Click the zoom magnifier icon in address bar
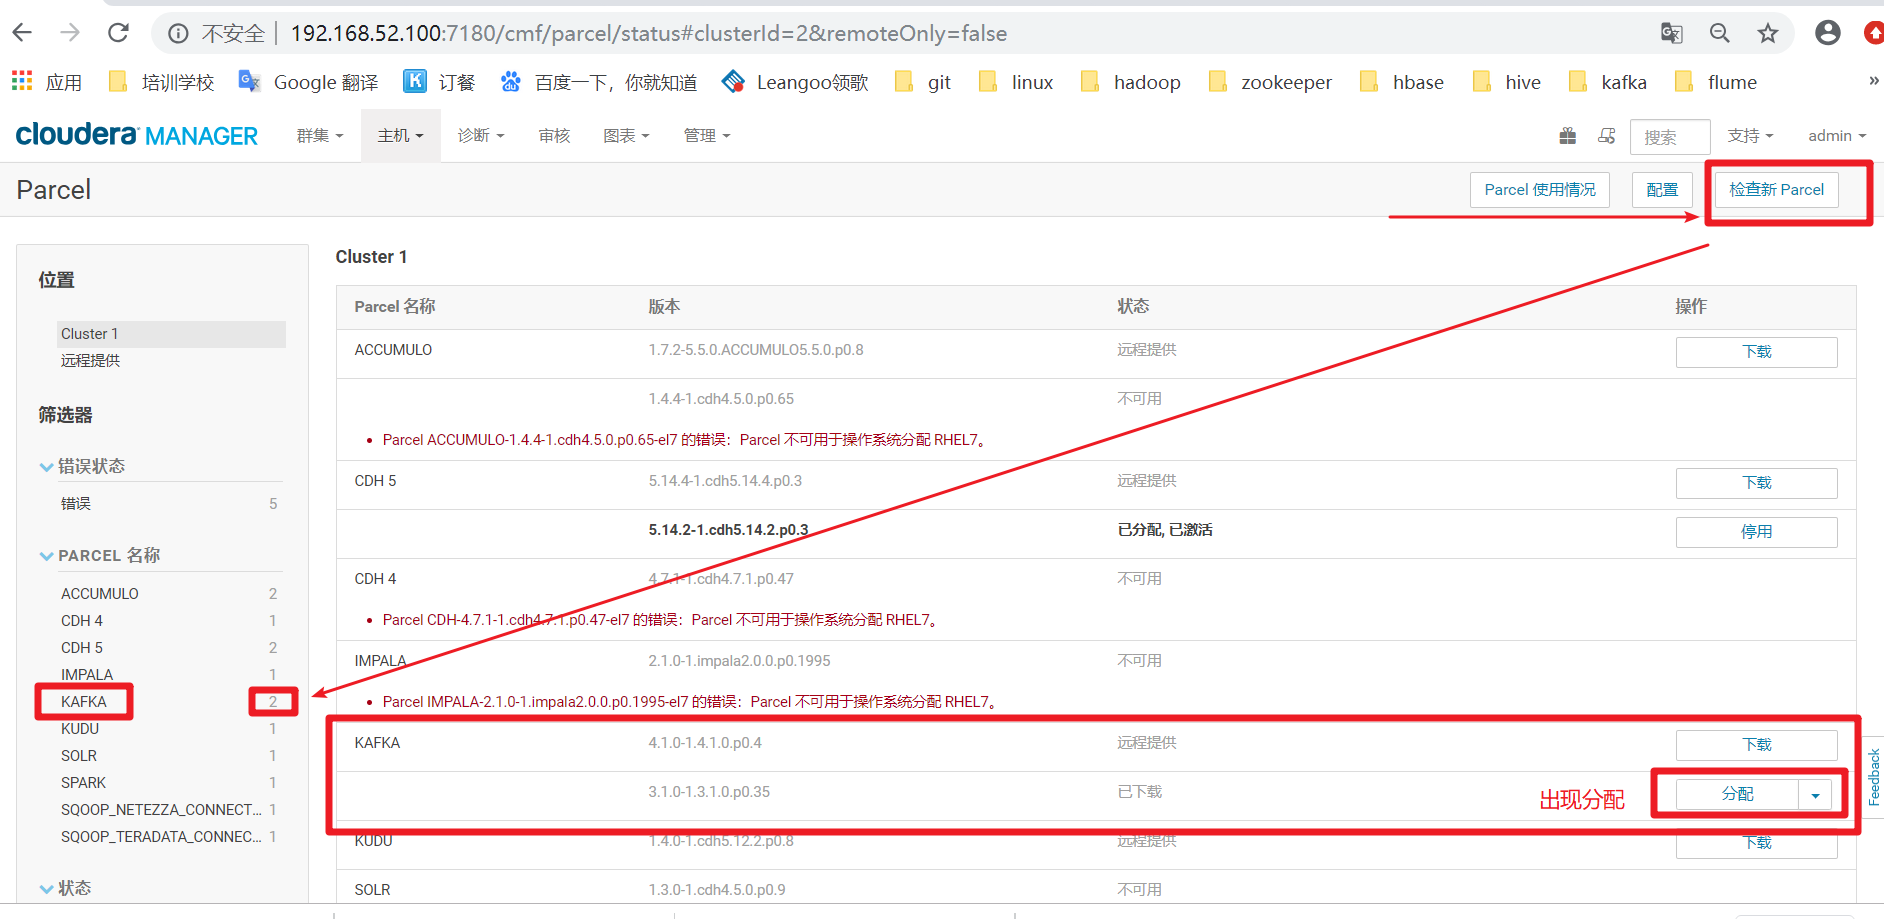The width and height of the screenshot is (1884, 919). [x=1719, y=33]
